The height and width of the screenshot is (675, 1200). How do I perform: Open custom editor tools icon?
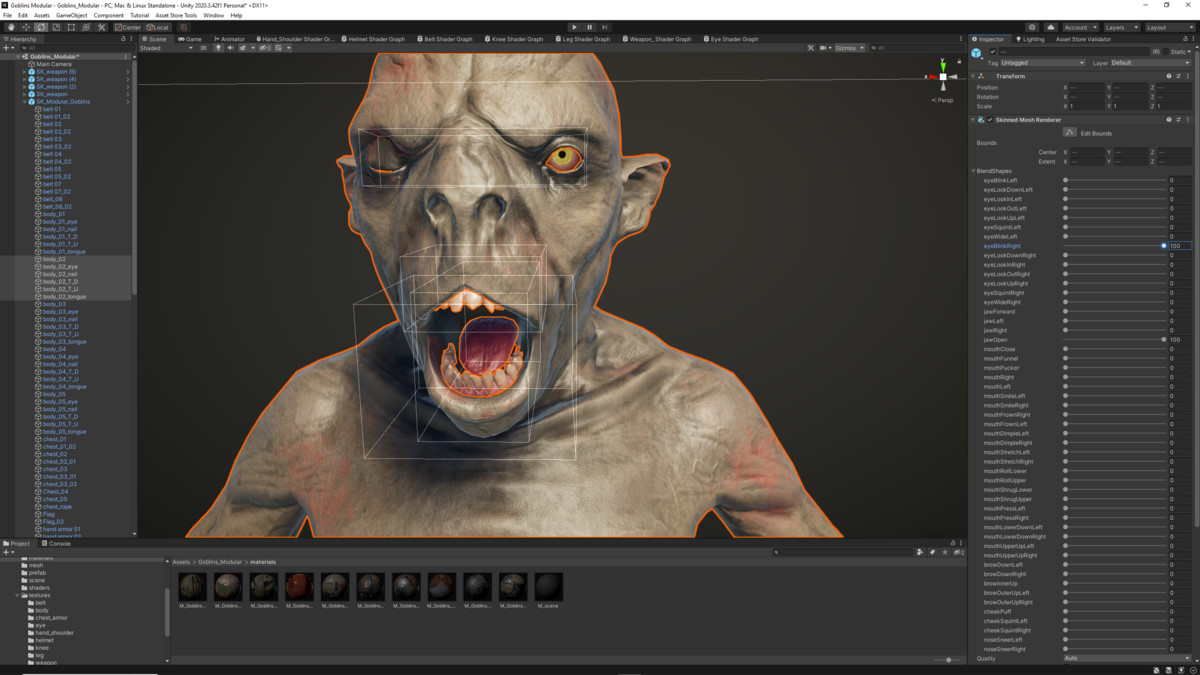click(101, 27)
